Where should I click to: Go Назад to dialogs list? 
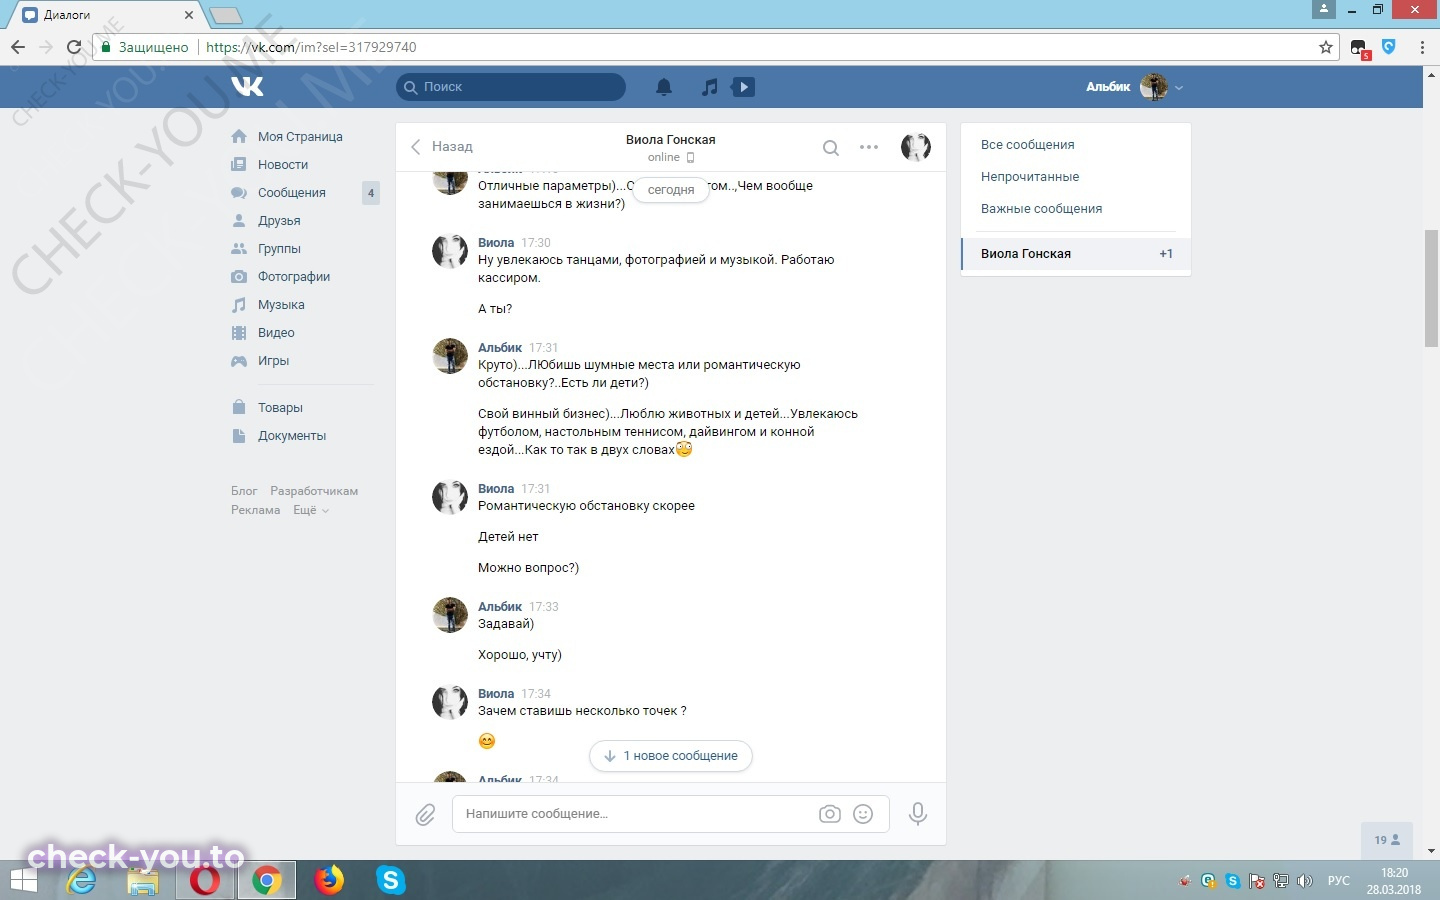[442, 147]
